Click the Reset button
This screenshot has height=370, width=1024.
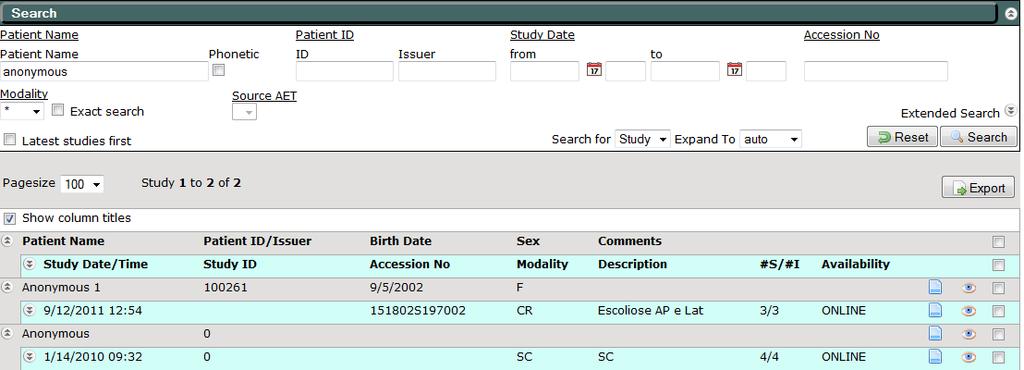903,137
